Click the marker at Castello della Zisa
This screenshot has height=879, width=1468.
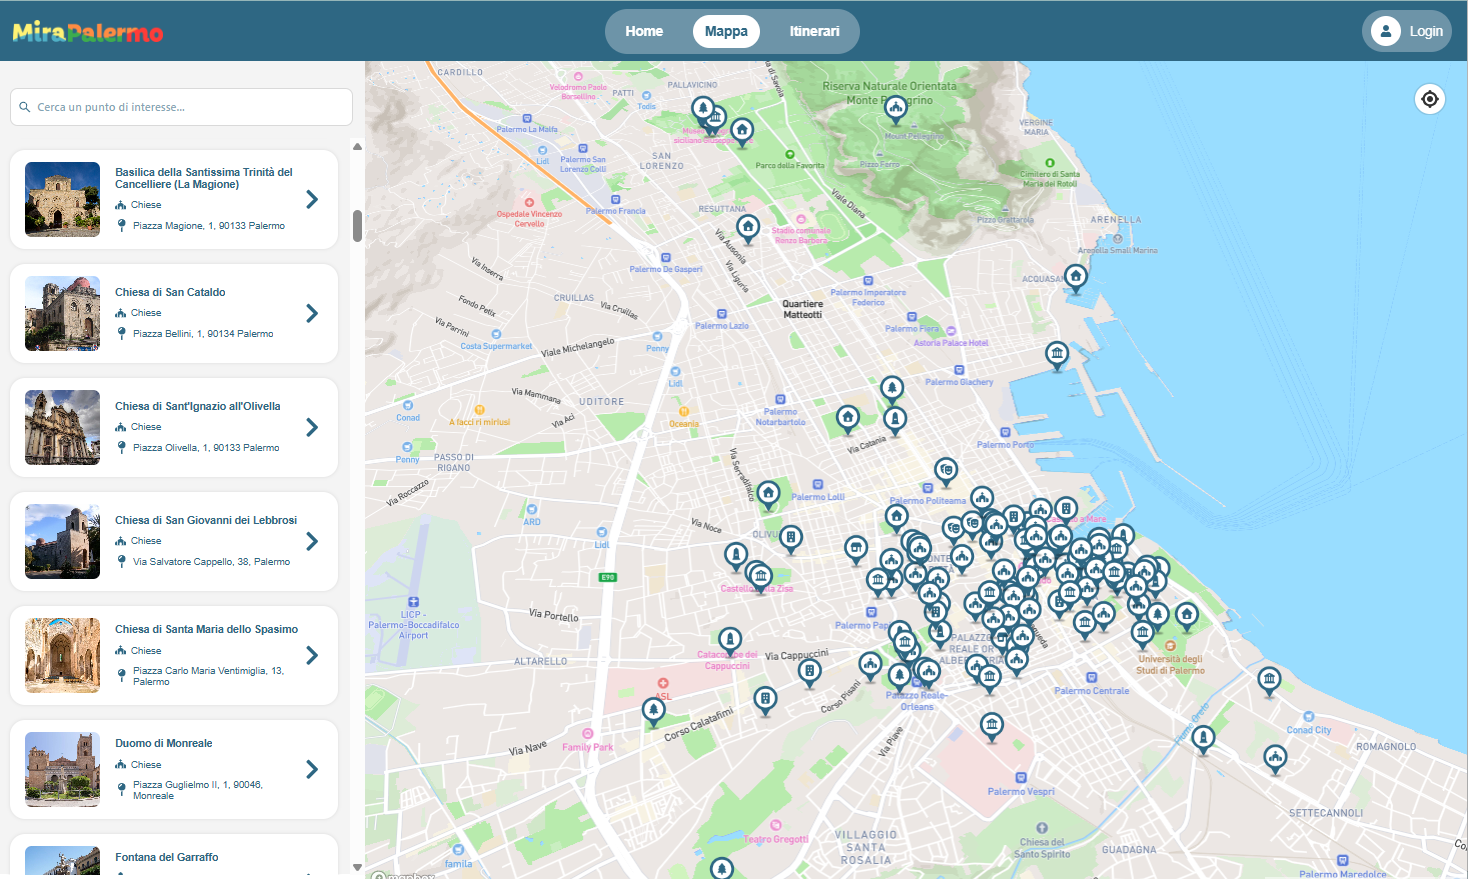click(x=761, y=575)
